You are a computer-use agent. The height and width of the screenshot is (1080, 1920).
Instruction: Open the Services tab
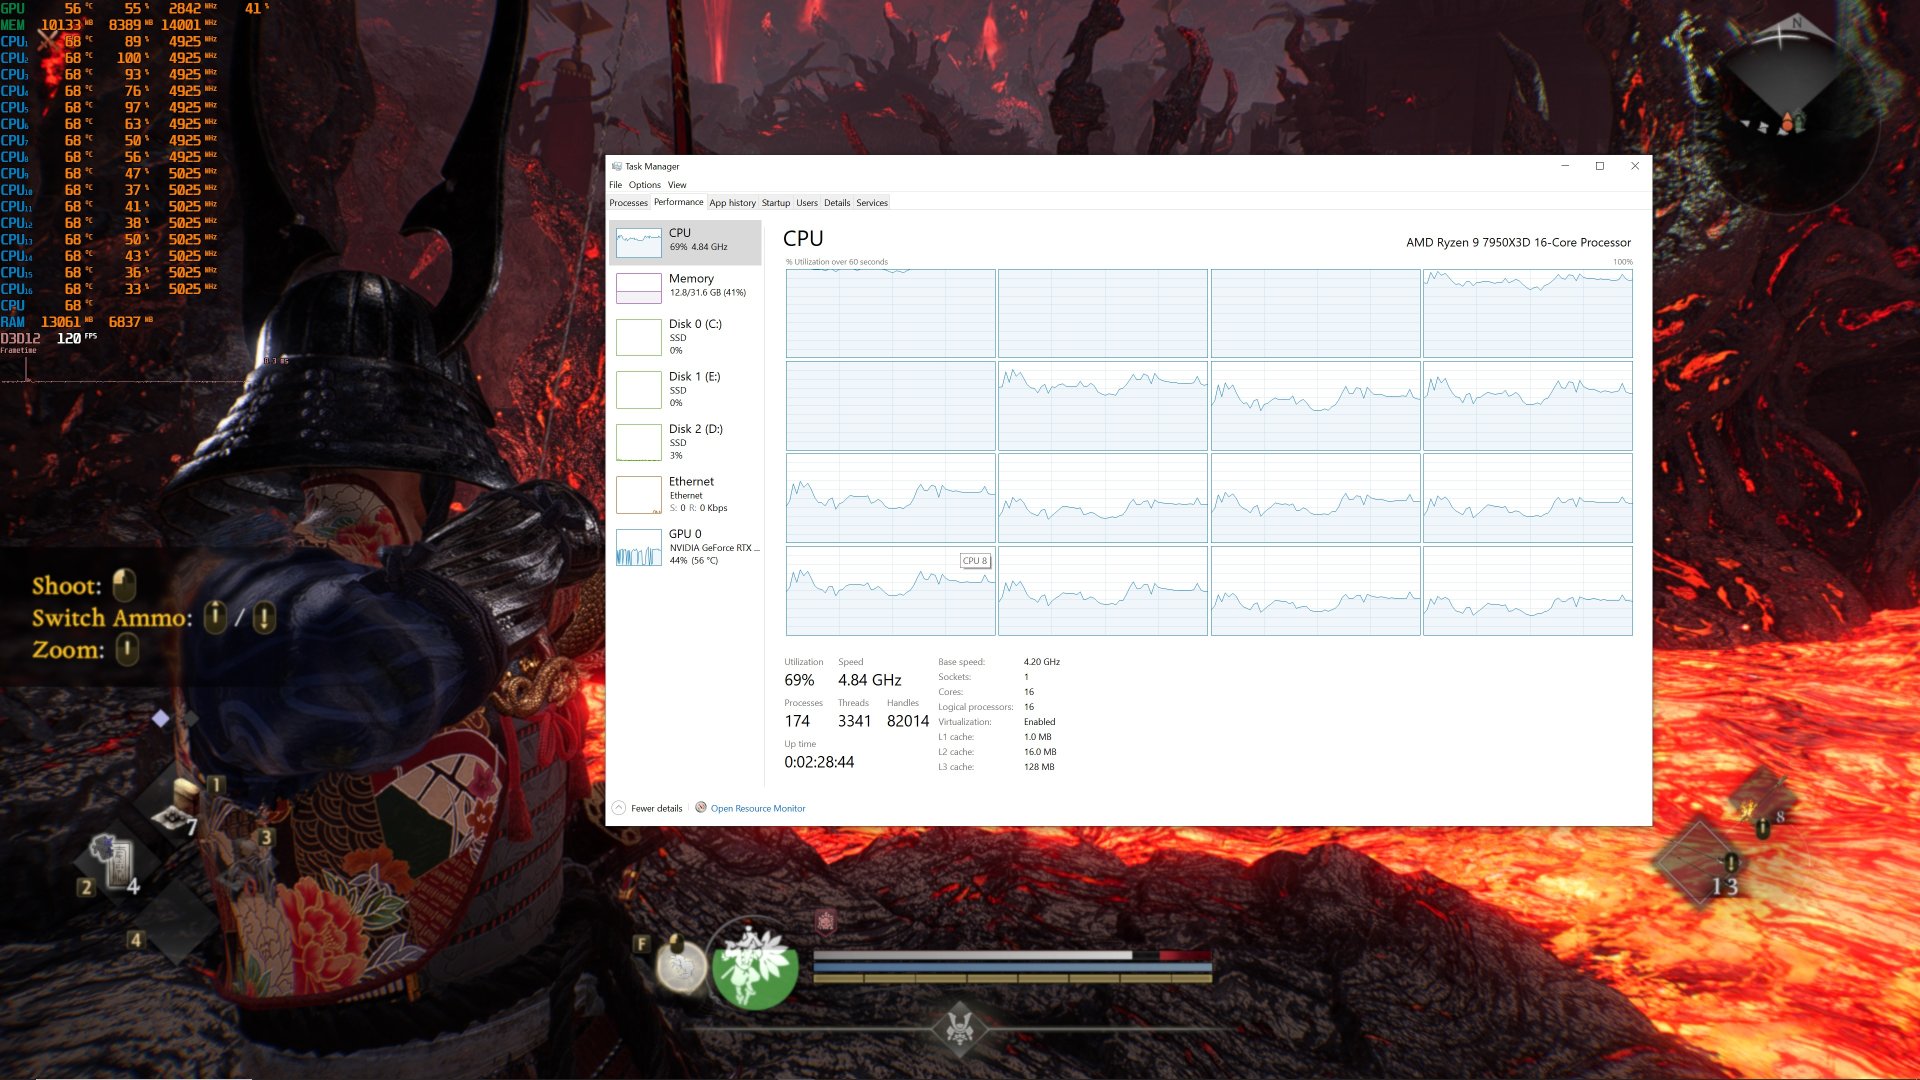pos(871,202)
